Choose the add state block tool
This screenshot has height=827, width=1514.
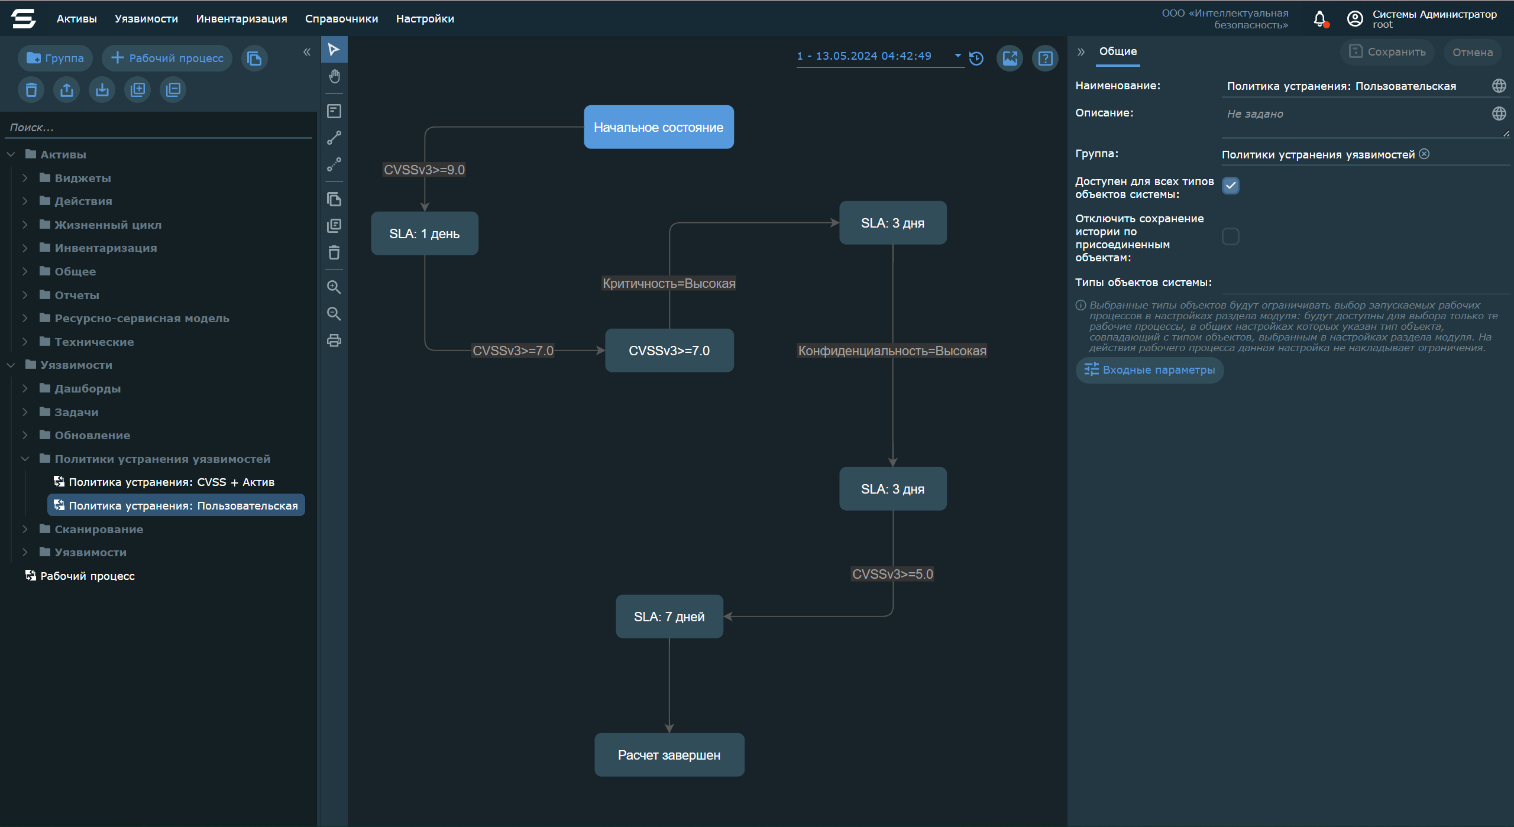(x=334, y=111)
